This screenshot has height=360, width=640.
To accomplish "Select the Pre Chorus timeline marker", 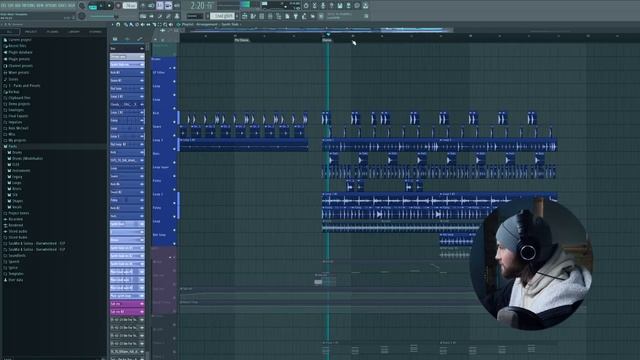I will pos(241,40).
